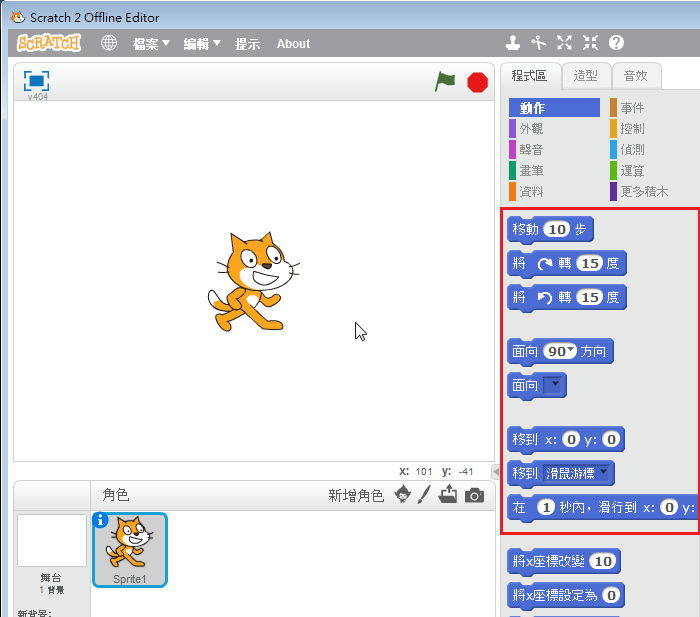Click steps value field in 移動 block
The height and width of the screenshot is (617, 700).
pos(557,230)
